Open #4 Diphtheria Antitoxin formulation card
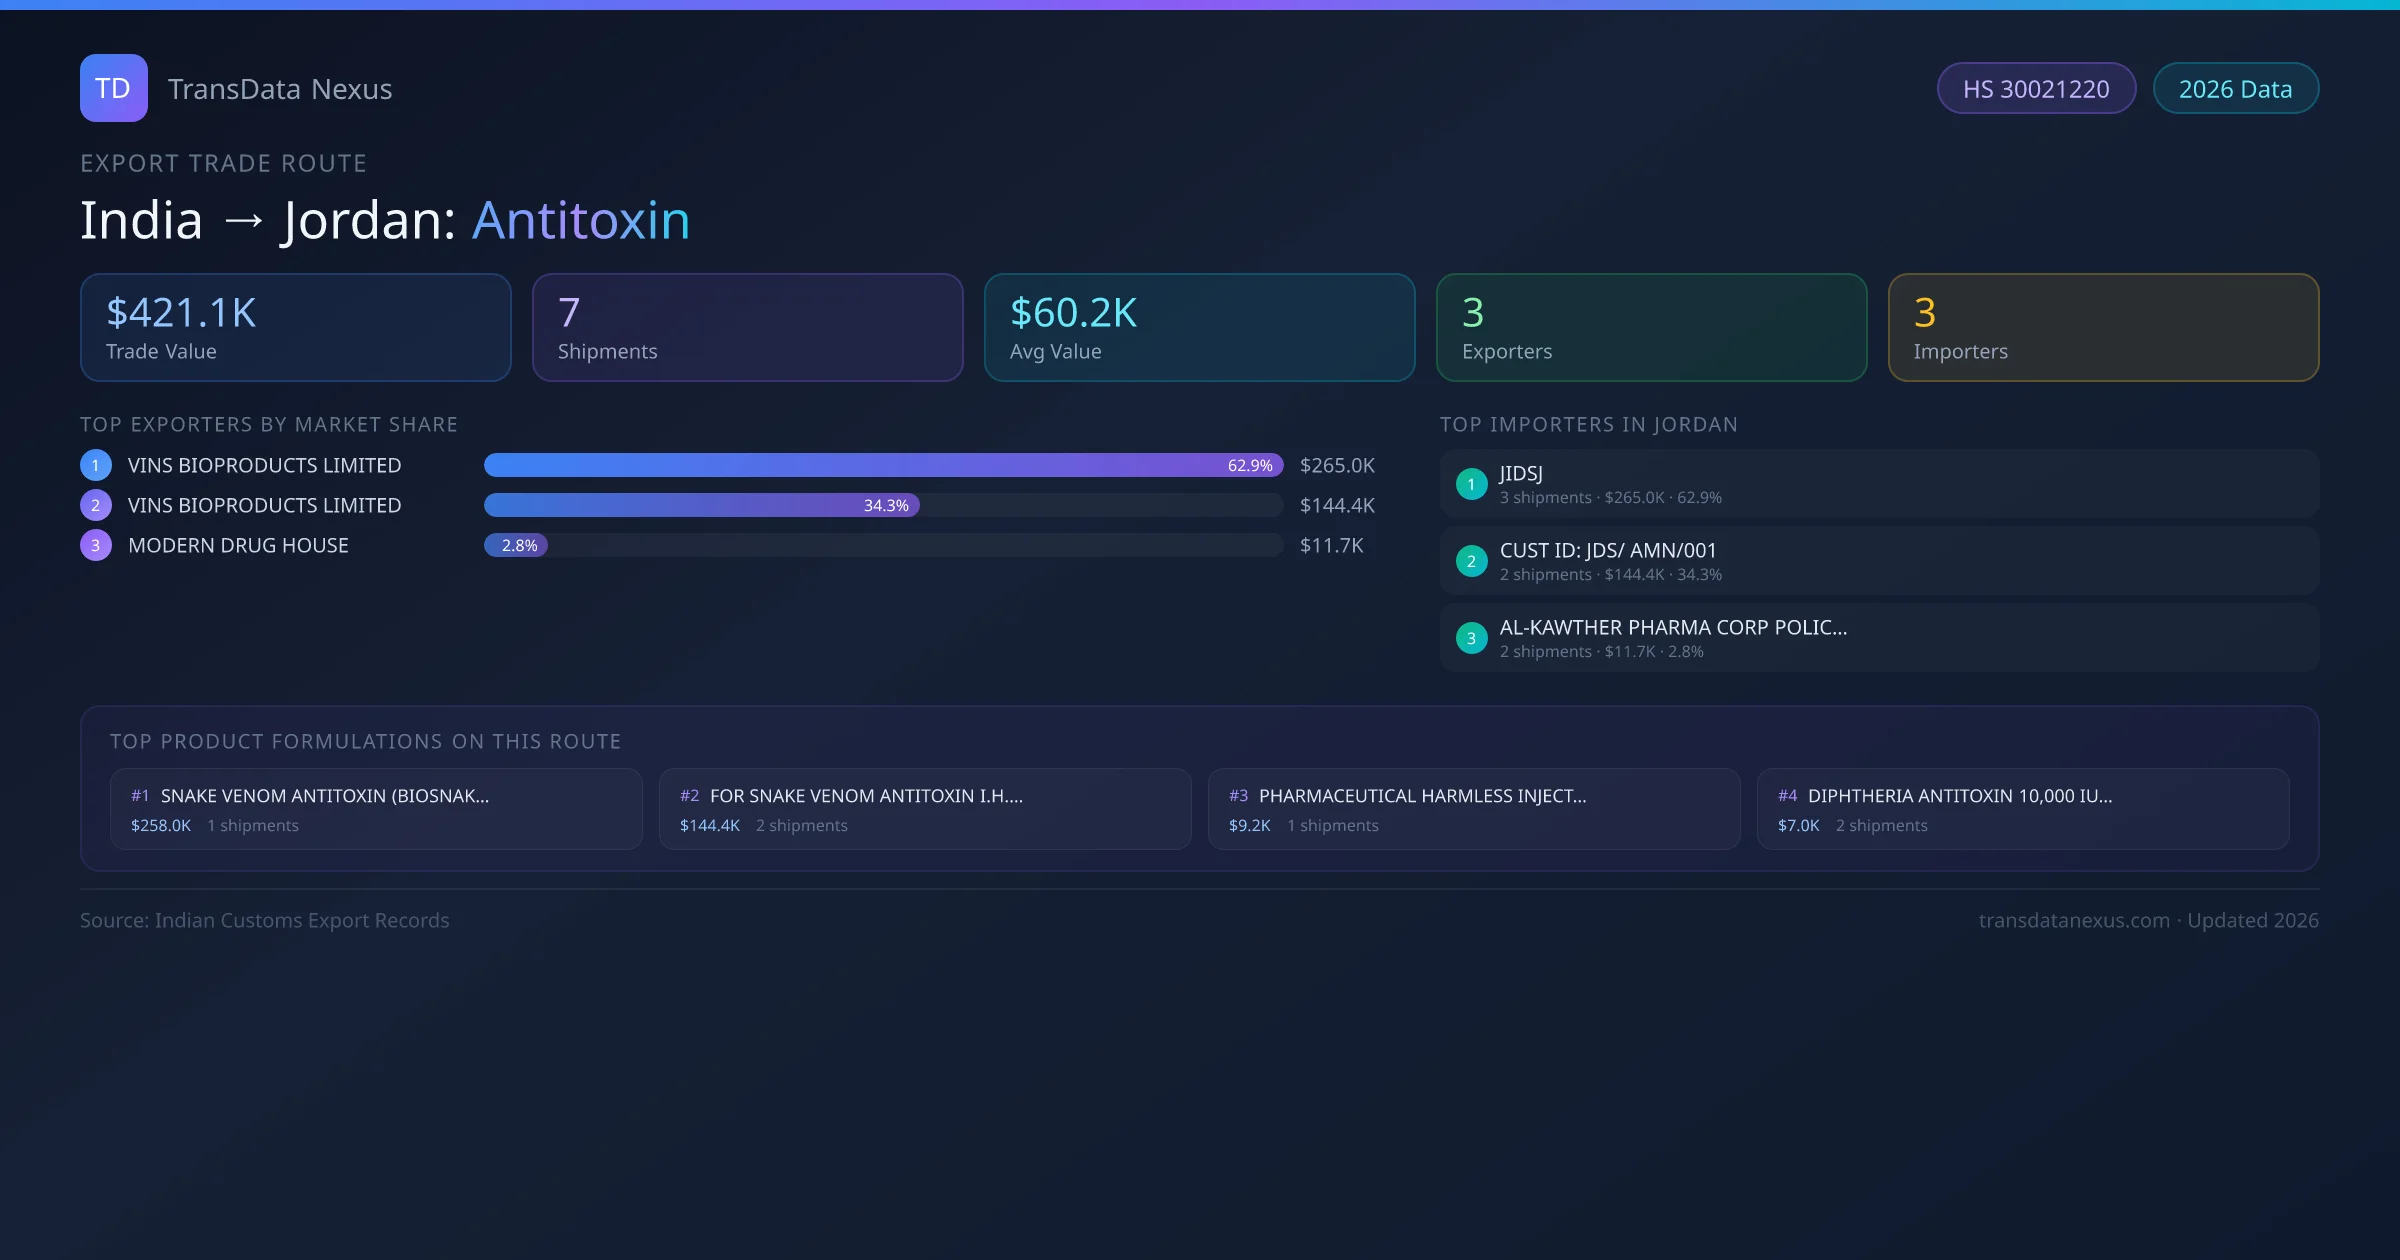 (2022, 809)
